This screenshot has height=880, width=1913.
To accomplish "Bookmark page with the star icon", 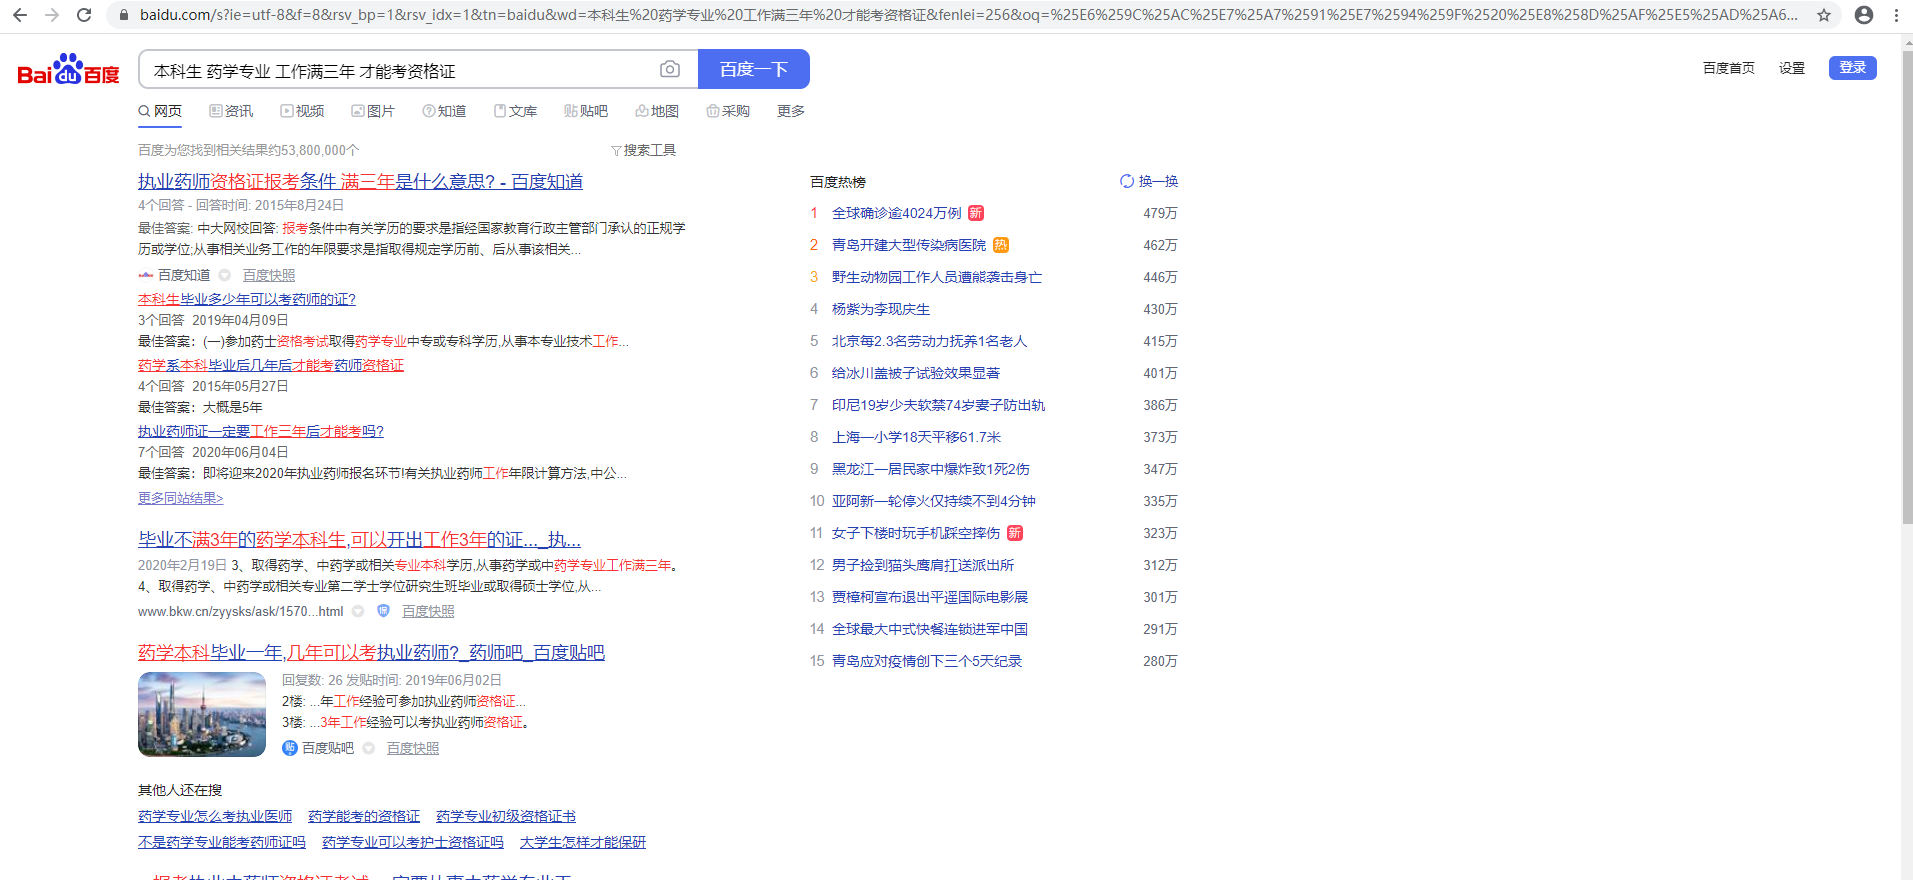I will (x=1824, y=15).
